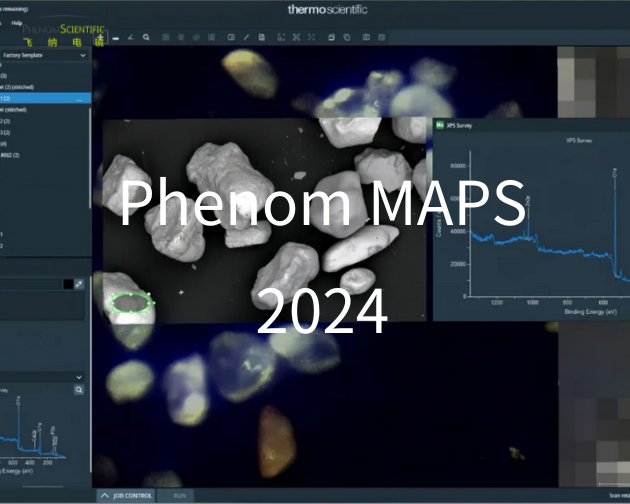The height and width of the screenshot is (504, 630).
Task: Select the "(stitched)" row under the highlighted item
Action: coord(44,109)
